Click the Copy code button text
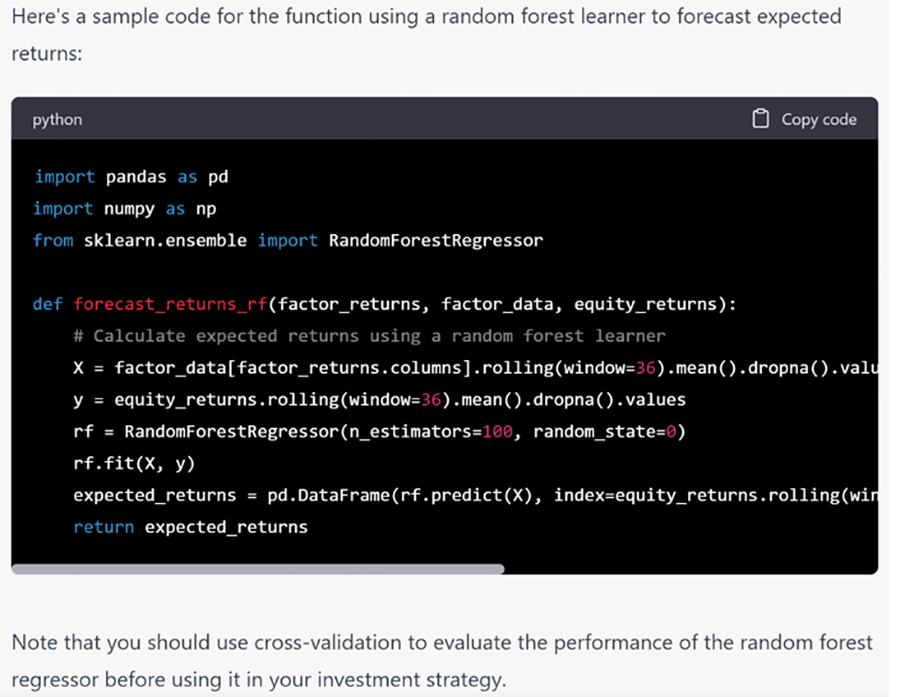900x697 pixels. [x=820, y=118]
